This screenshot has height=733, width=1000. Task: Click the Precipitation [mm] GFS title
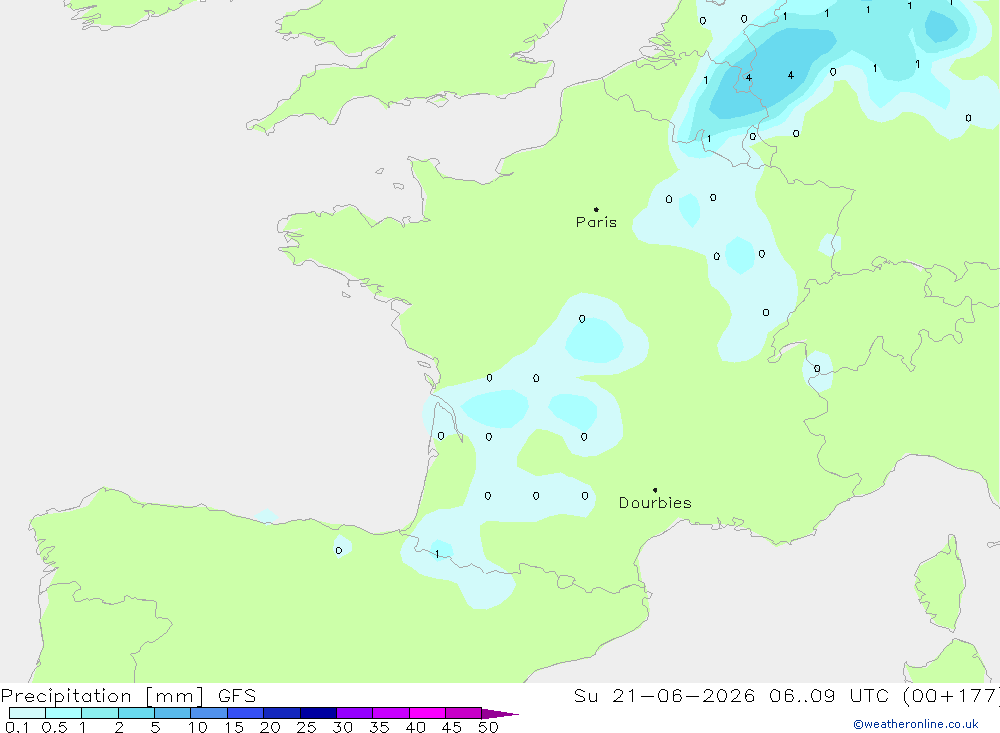click(128, 695)
